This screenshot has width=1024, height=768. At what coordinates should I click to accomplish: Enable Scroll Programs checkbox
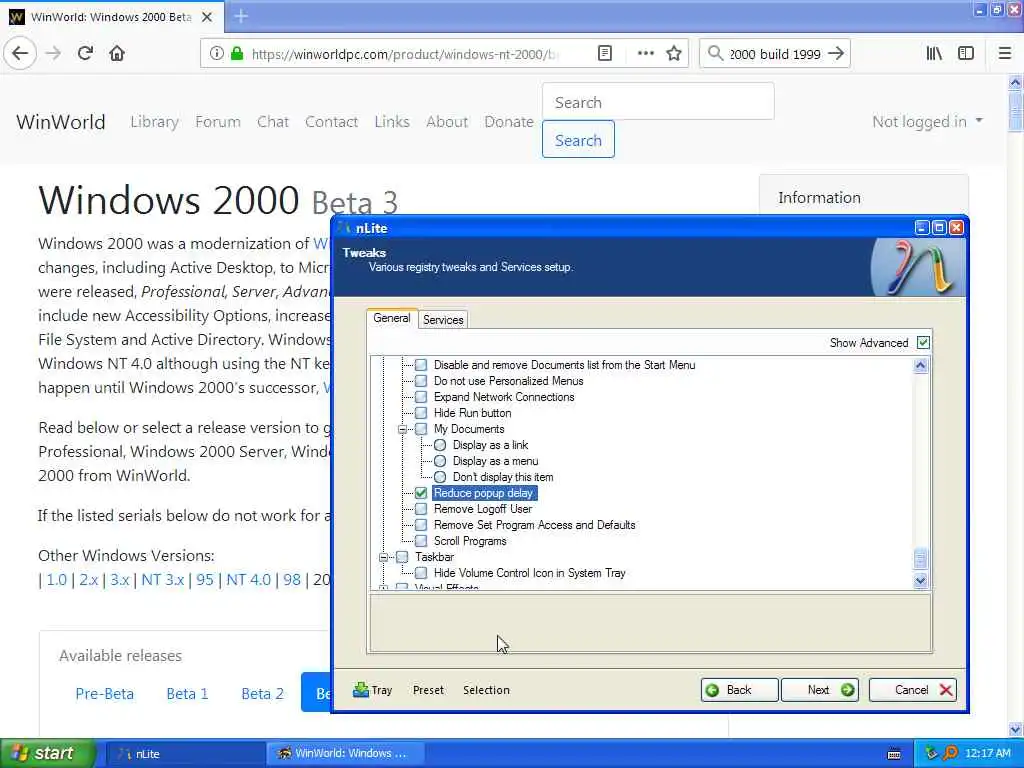421,541
